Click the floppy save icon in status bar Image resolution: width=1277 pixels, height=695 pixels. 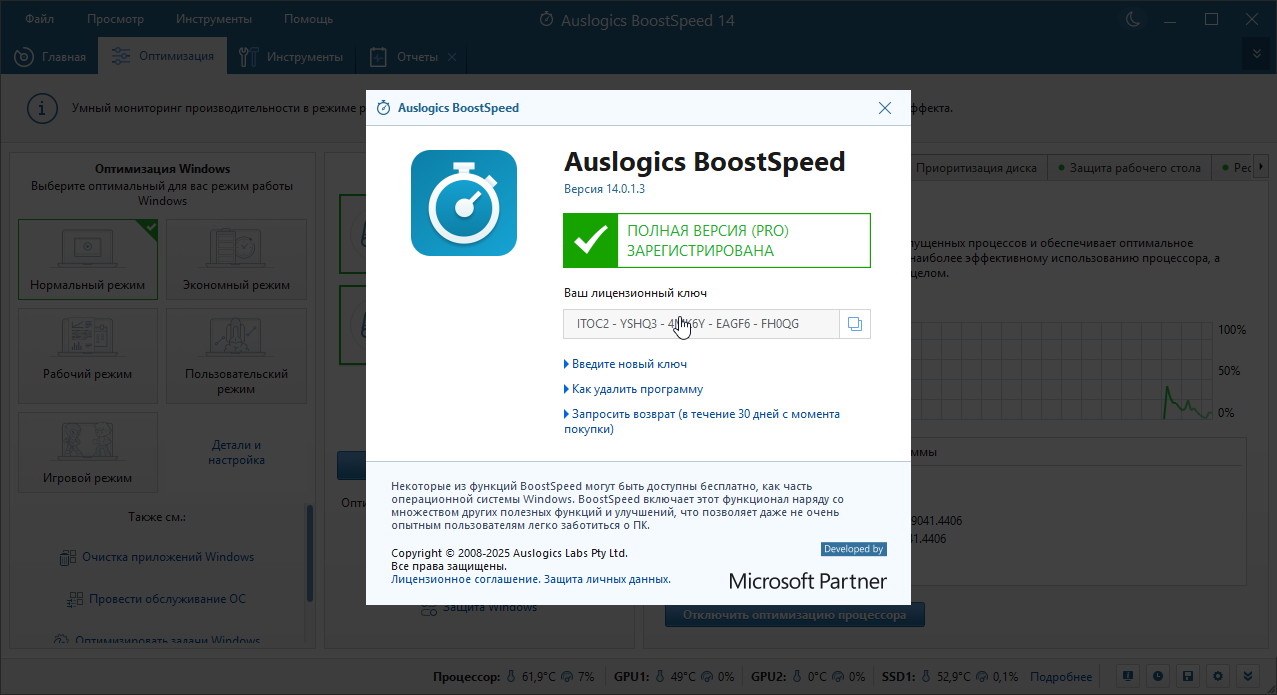[x=1186, y=675]
